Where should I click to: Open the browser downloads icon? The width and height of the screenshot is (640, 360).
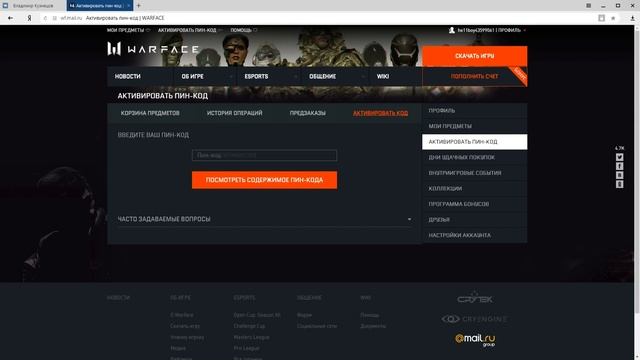point(633,18)
